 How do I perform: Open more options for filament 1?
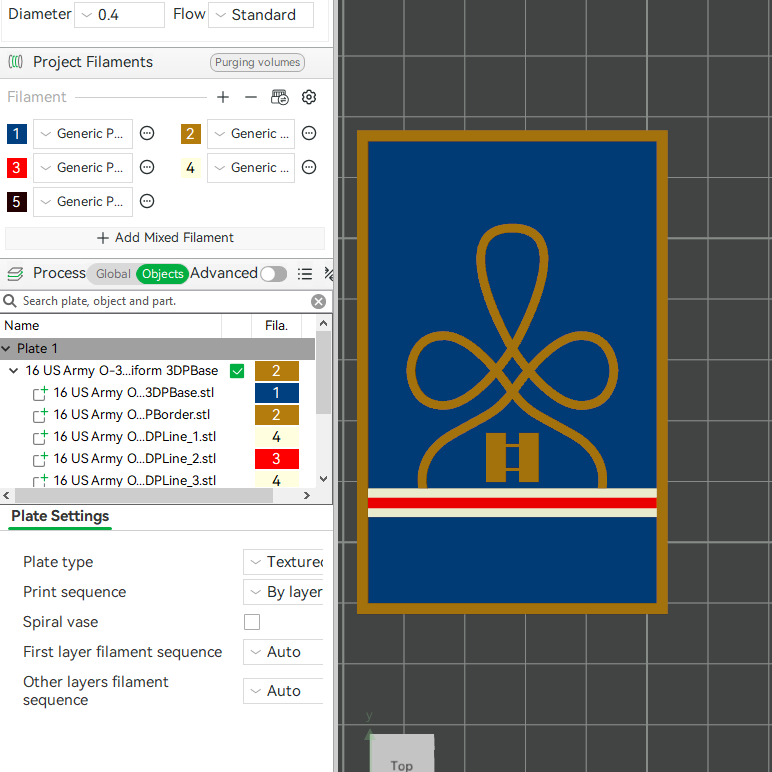coord(147,133)
